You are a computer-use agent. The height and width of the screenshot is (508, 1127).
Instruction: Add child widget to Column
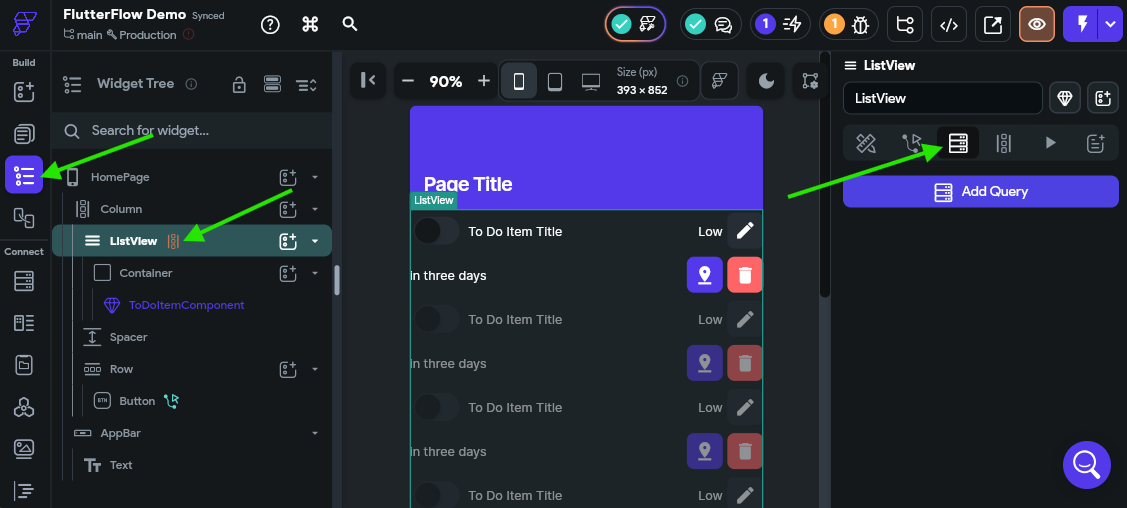click(288, 209)
